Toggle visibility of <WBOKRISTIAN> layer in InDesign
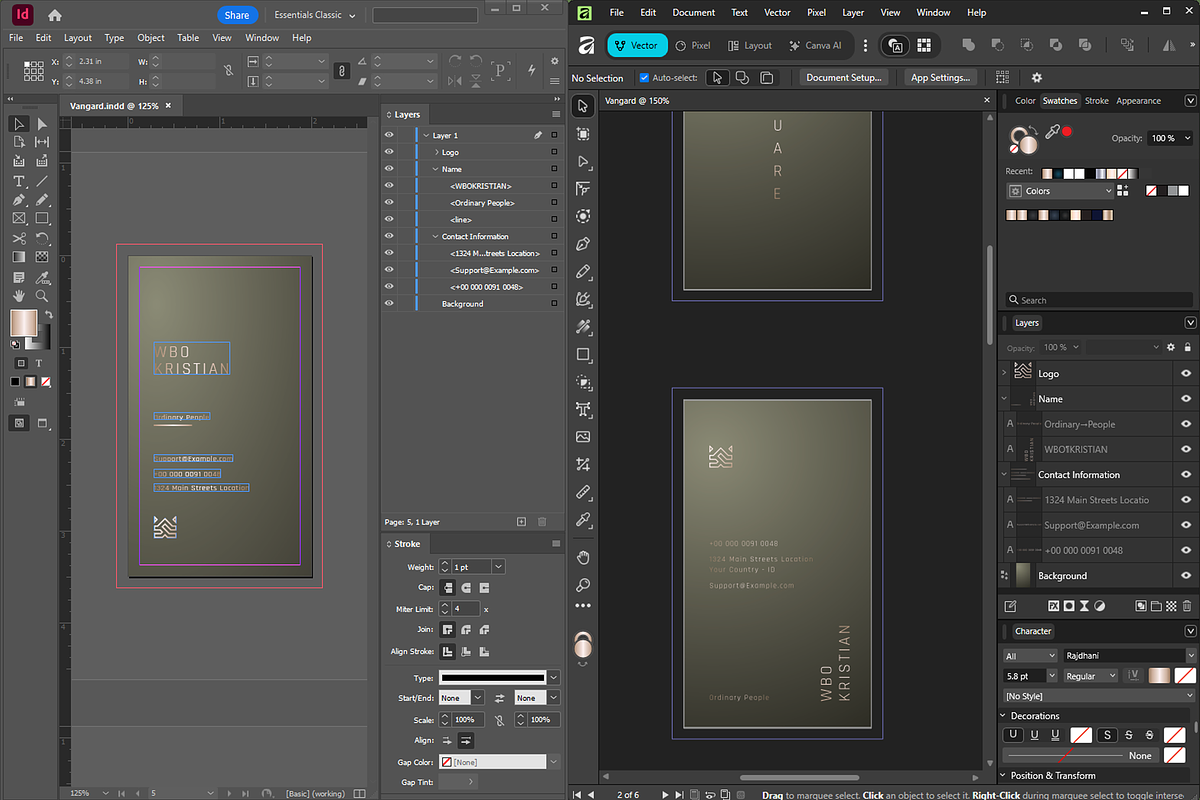This screenshot has height=800, width=1200. point(389,186)
